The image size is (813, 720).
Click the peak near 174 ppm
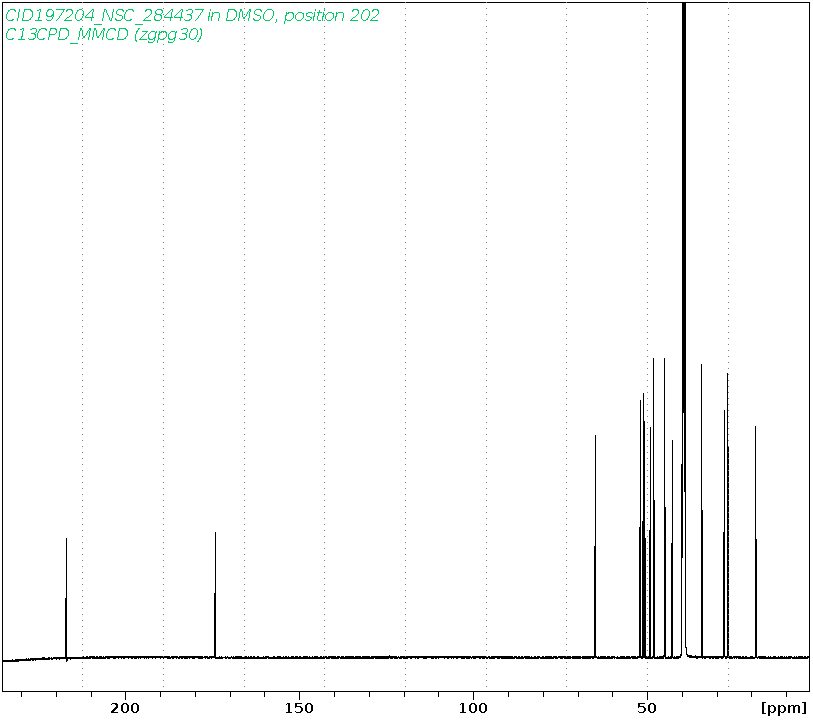pos(215,595)
